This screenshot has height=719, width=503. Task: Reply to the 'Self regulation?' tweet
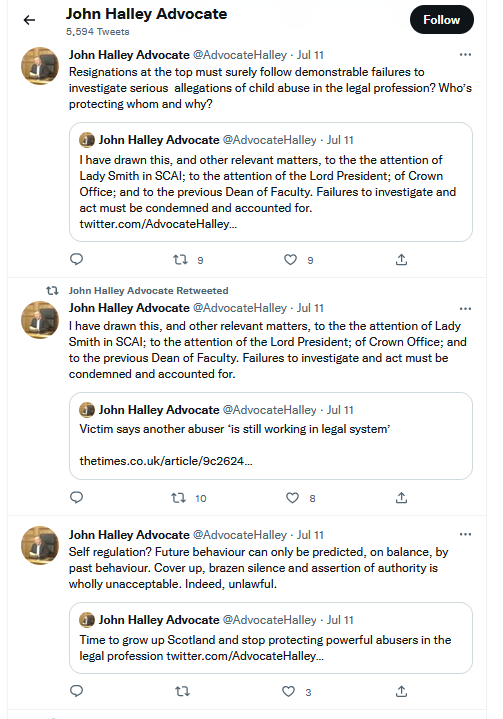(x=77, y=691)
